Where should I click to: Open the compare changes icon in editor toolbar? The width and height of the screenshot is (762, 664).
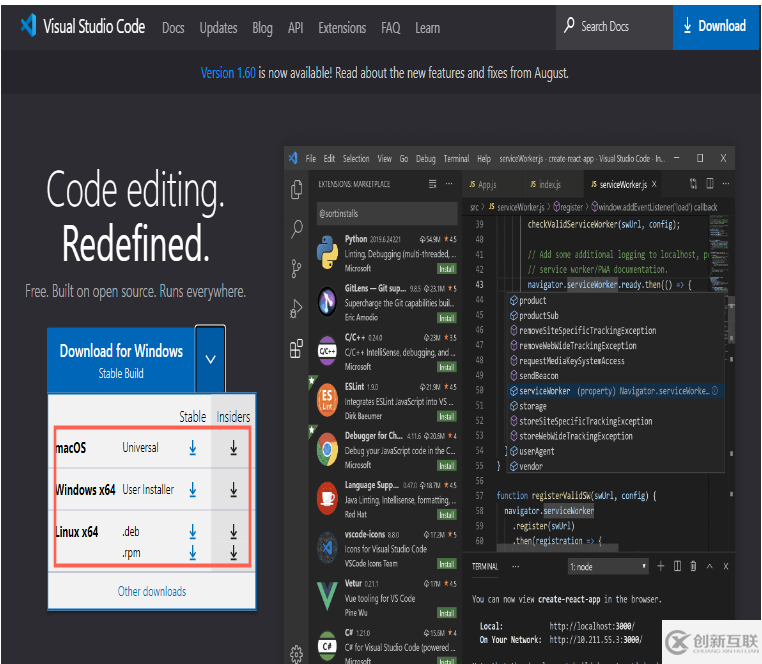(693, 183)
